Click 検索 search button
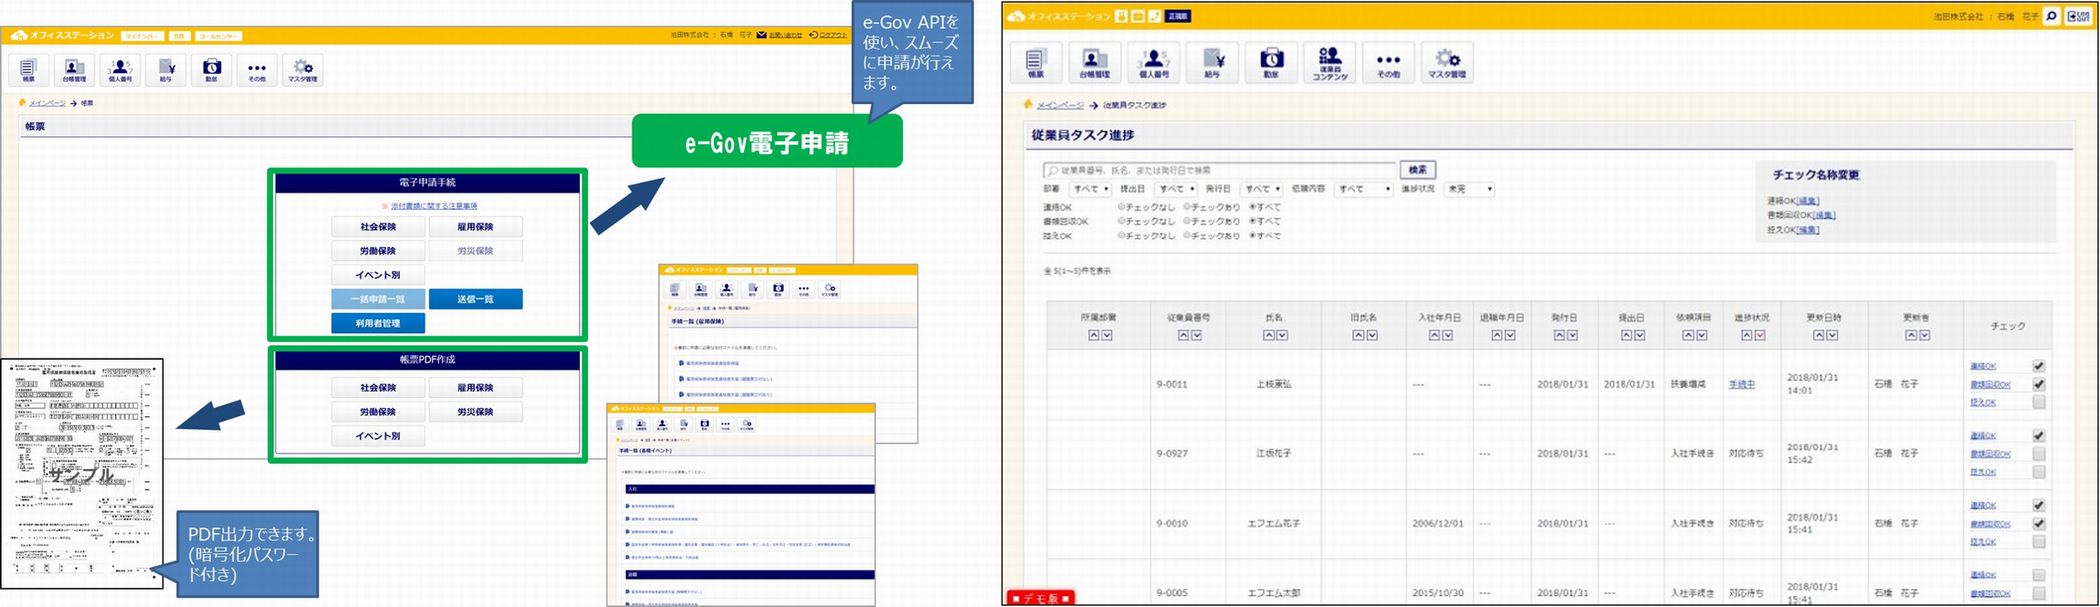The height and width of the screenshot is (607, 2100). pyautogui.click(x=1418, y=170)
